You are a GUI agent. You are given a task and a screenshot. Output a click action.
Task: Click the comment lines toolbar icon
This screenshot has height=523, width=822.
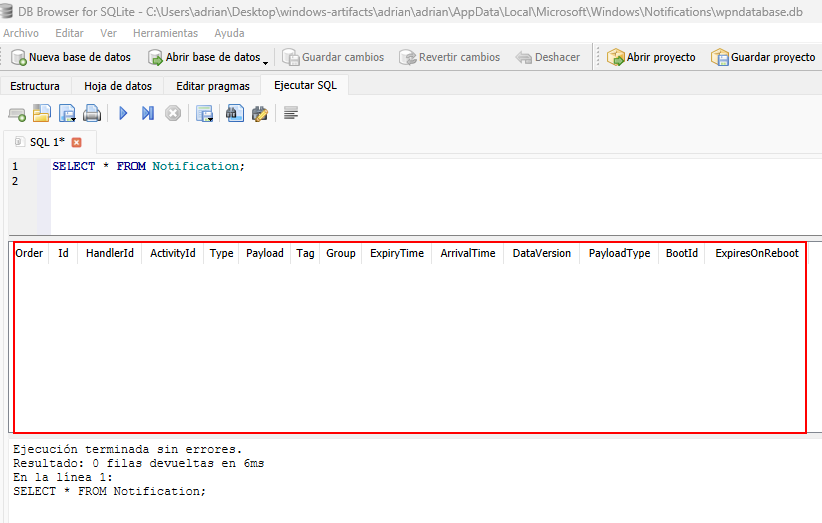291,114
